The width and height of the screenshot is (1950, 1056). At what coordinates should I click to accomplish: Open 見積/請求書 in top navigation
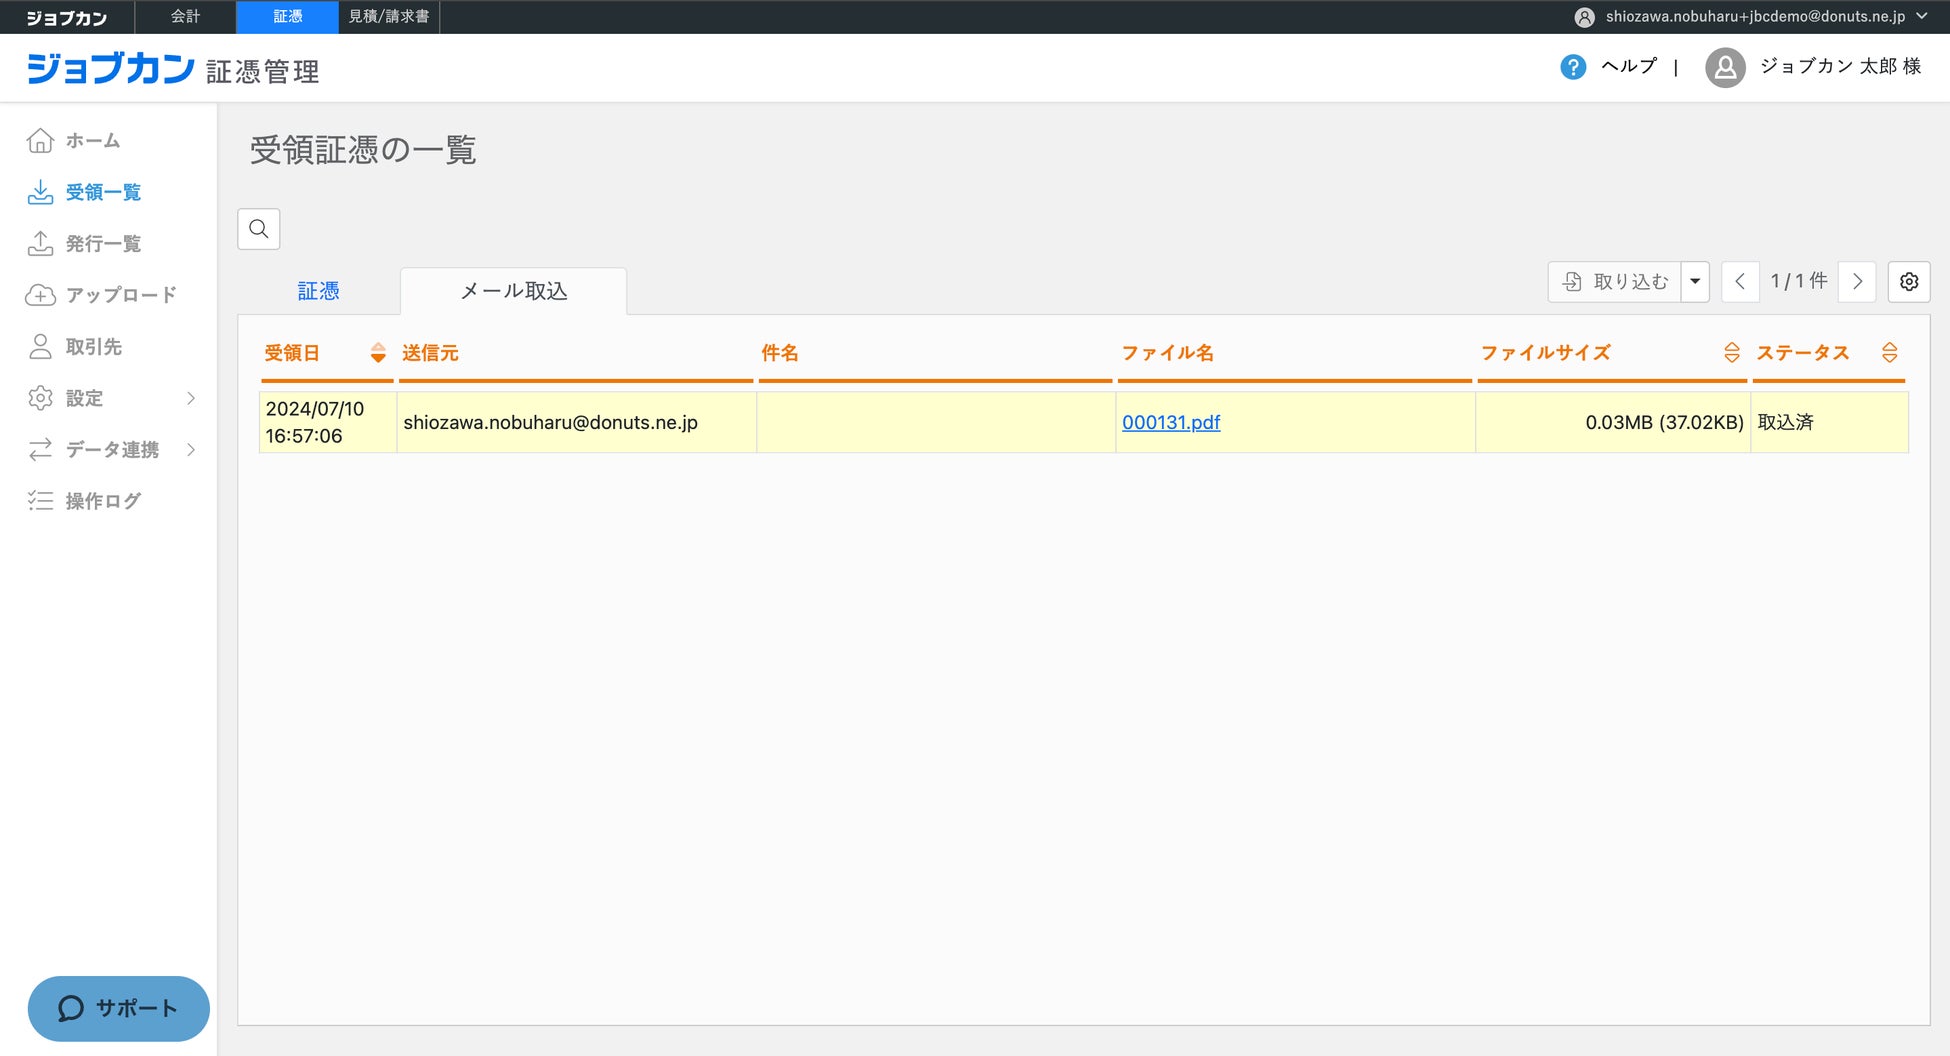point(389,17)
